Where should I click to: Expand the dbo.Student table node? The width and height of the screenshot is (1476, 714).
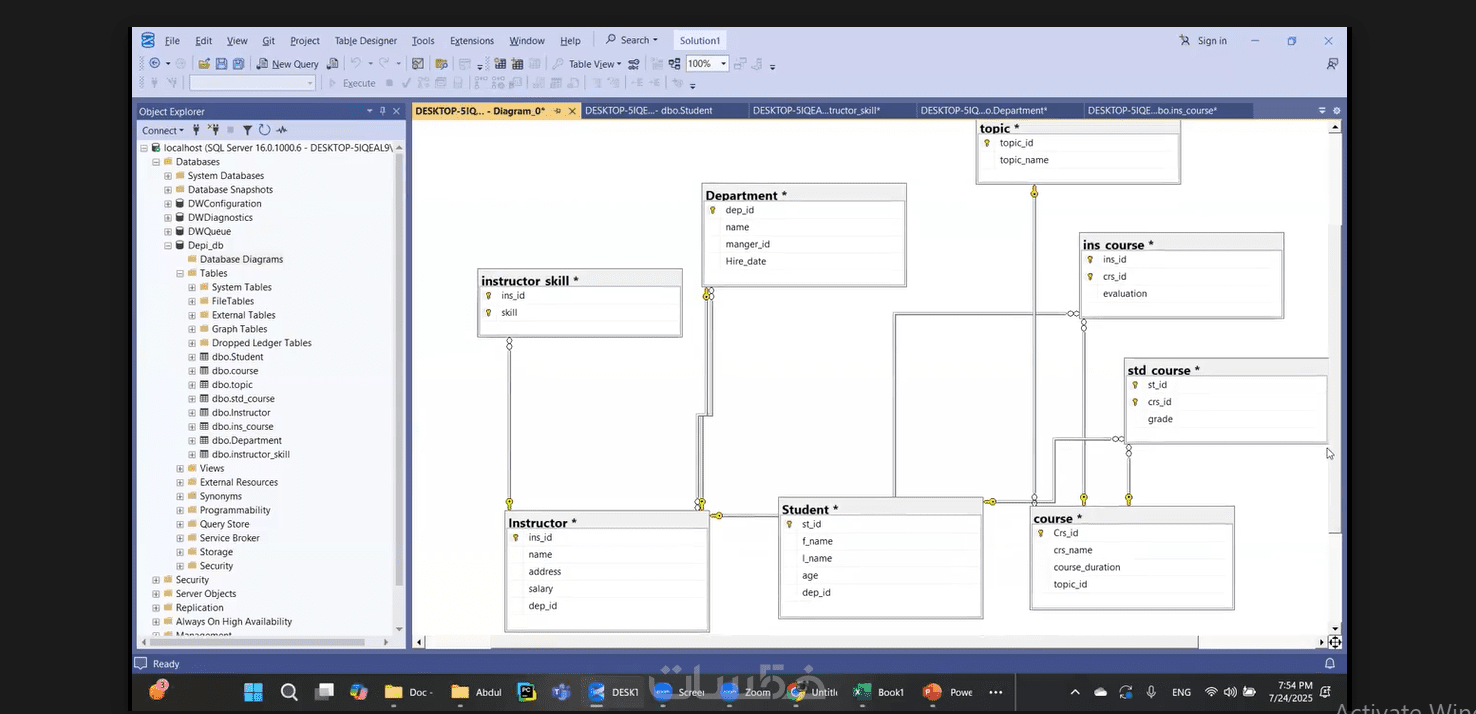tap(192, 357)
